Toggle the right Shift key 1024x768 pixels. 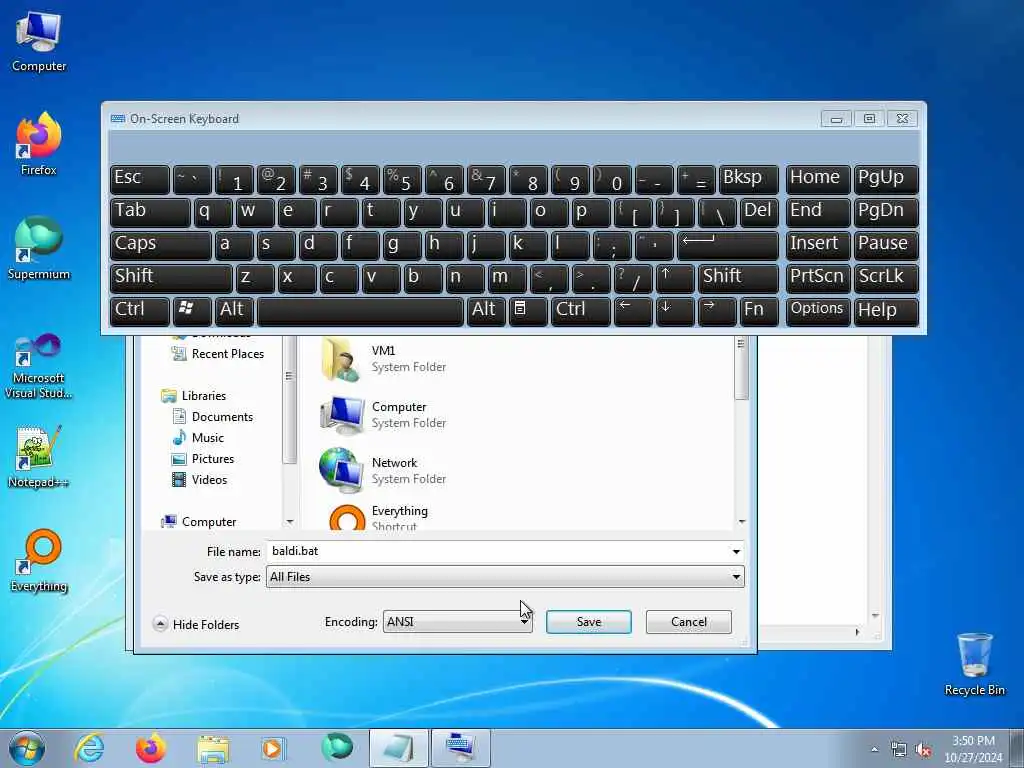[738, 278]
